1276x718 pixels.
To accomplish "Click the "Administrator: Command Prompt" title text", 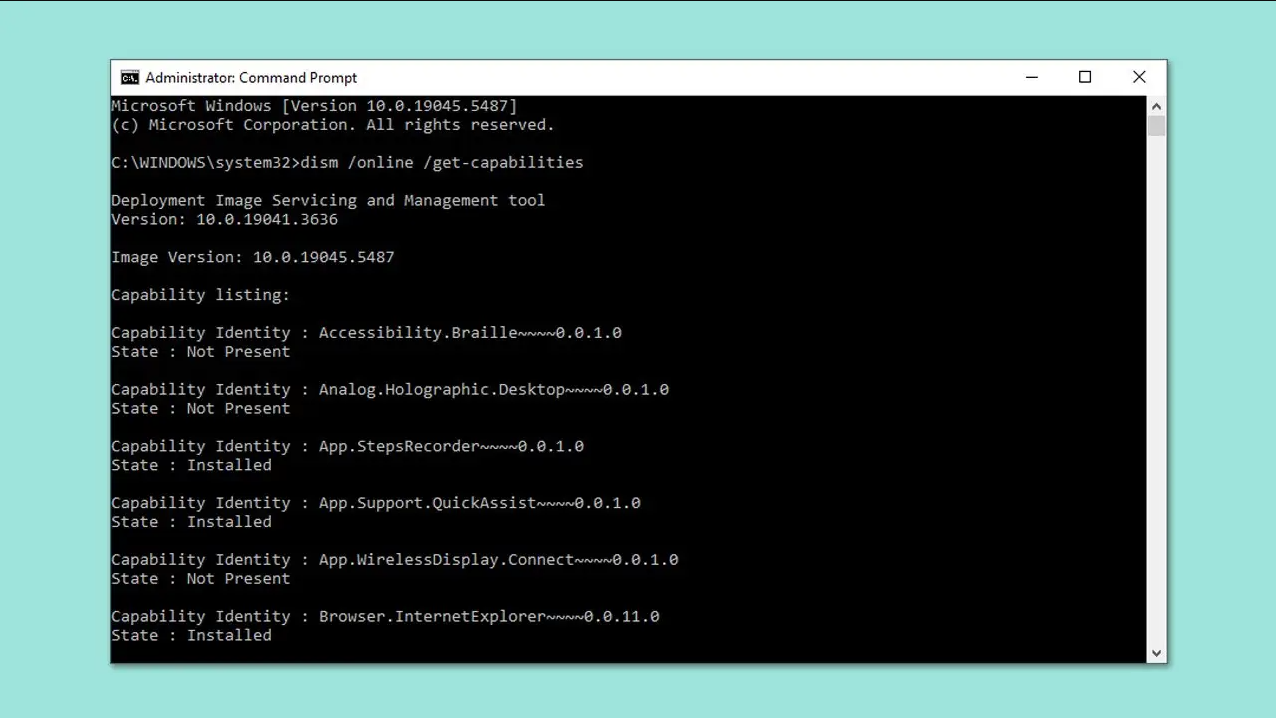I will tap(251, 78).
